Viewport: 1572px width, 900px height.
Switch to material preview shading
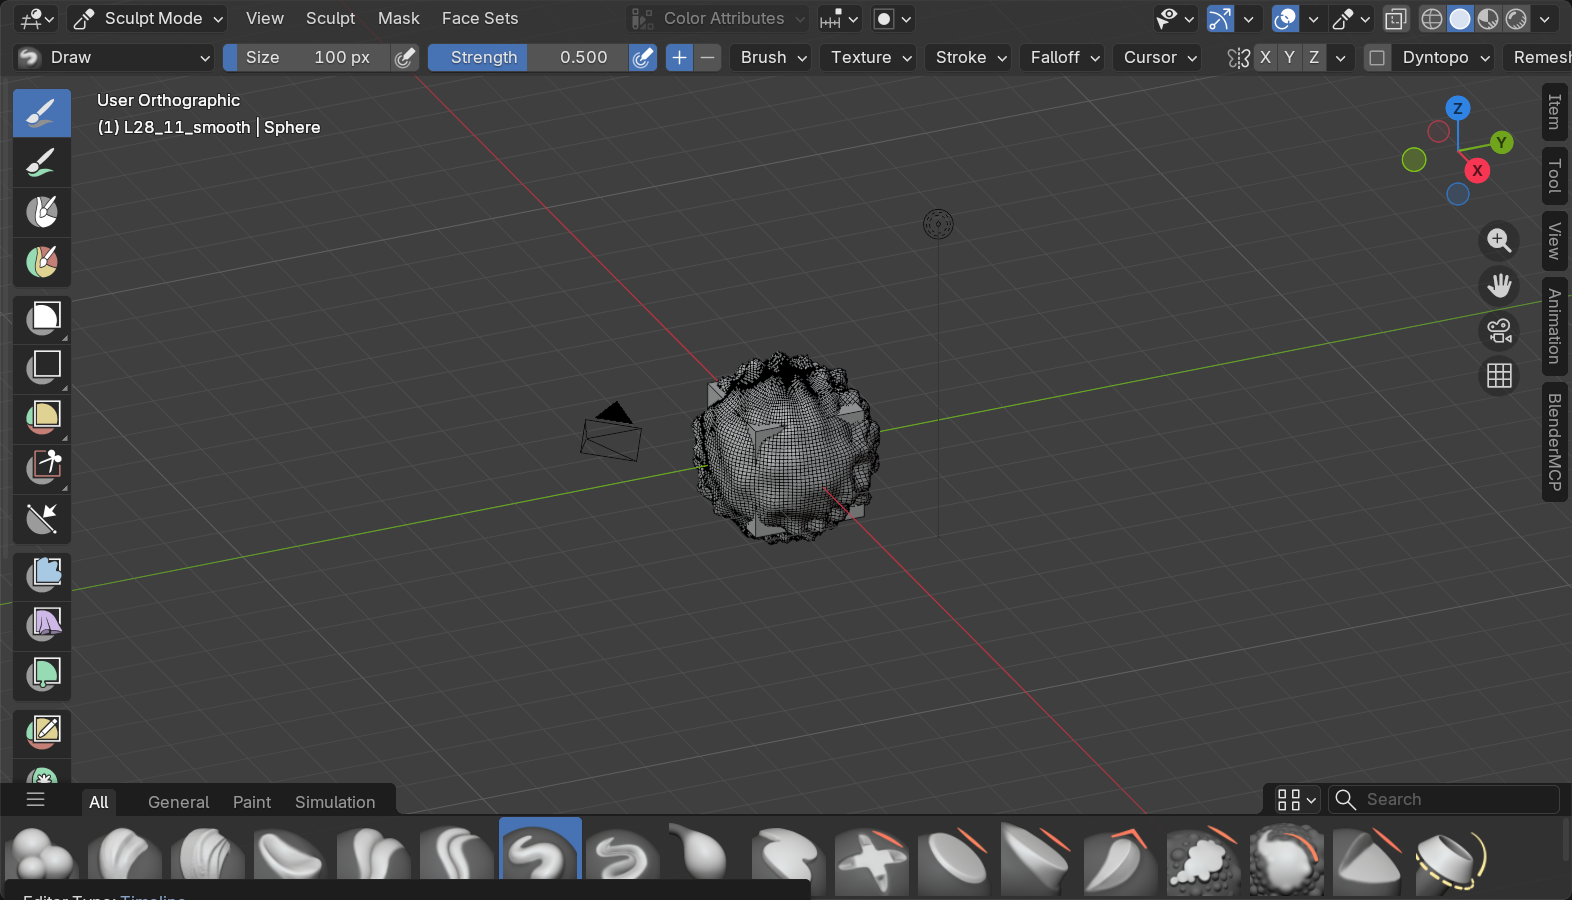coord(1488,19)
